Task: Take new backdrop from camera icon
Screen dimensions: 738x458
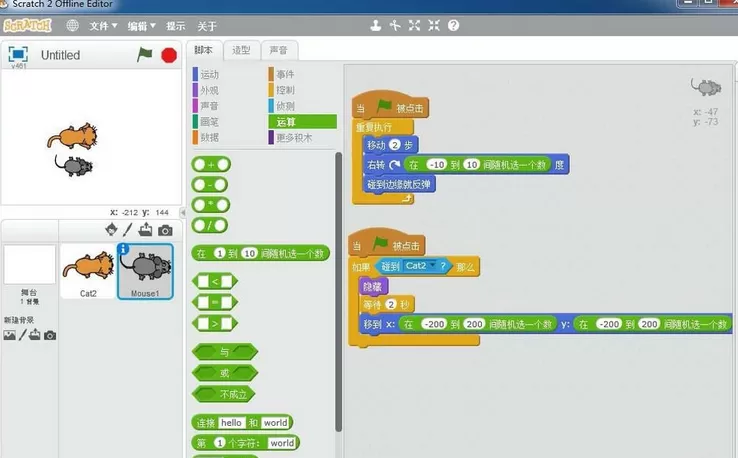Action: 50,335
